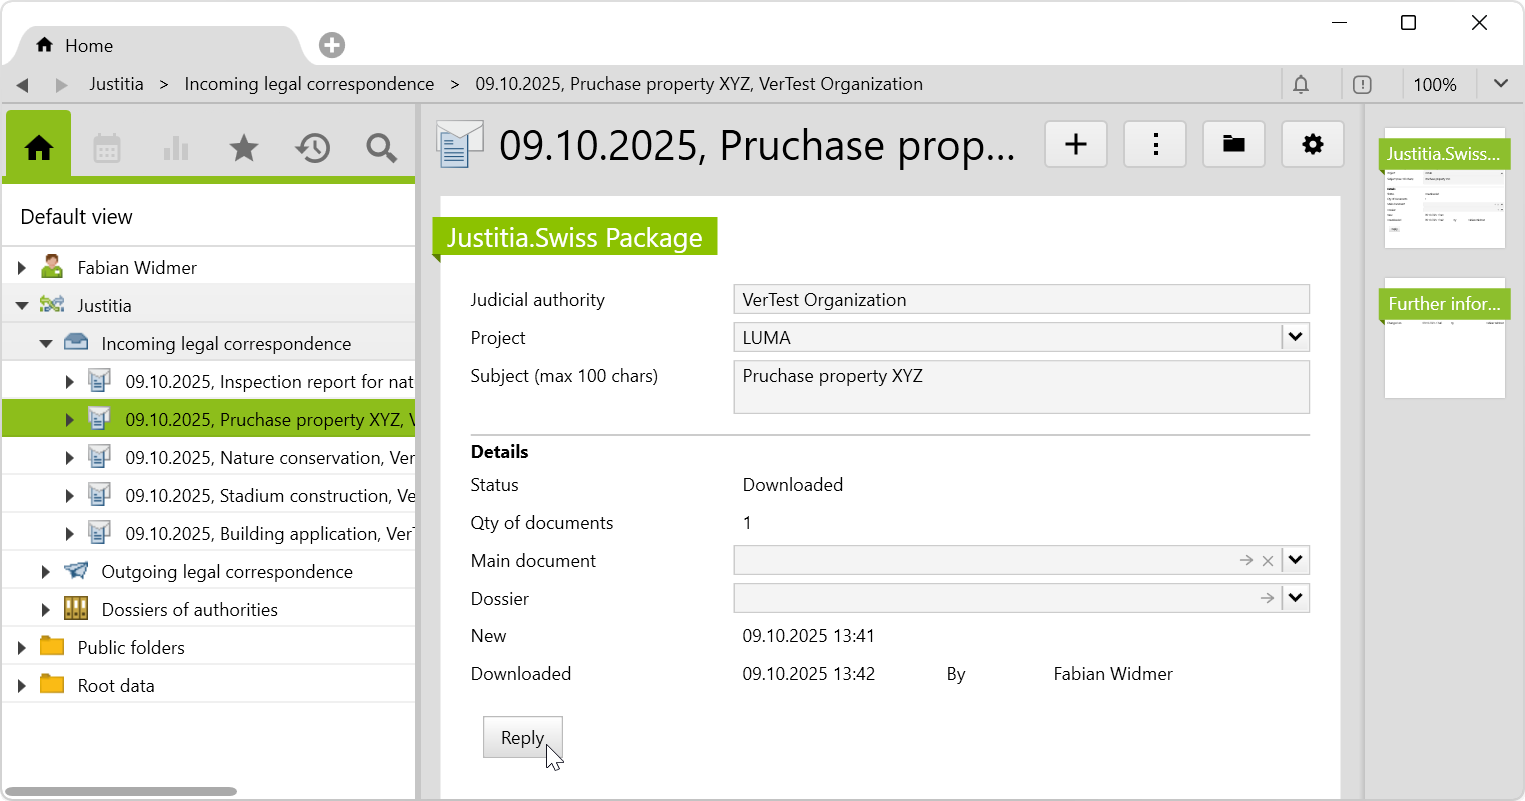Show favorites with the star icon
Viewport: 1525px width, 801px height.
(x=244, y=149)
